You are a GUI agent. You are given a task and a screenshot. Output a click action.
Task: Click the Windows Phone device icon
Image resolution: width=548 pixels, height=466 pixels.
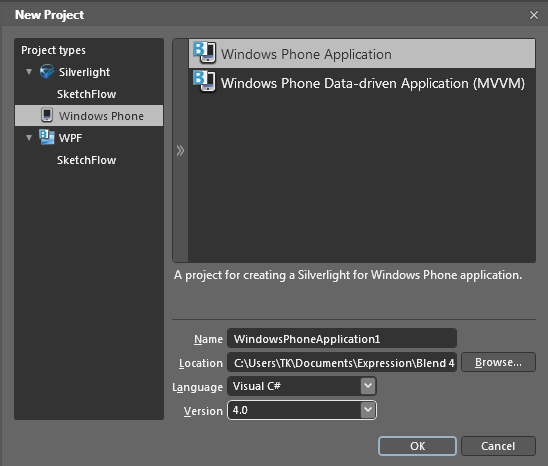pyautogui.click(x=47, y=115)
